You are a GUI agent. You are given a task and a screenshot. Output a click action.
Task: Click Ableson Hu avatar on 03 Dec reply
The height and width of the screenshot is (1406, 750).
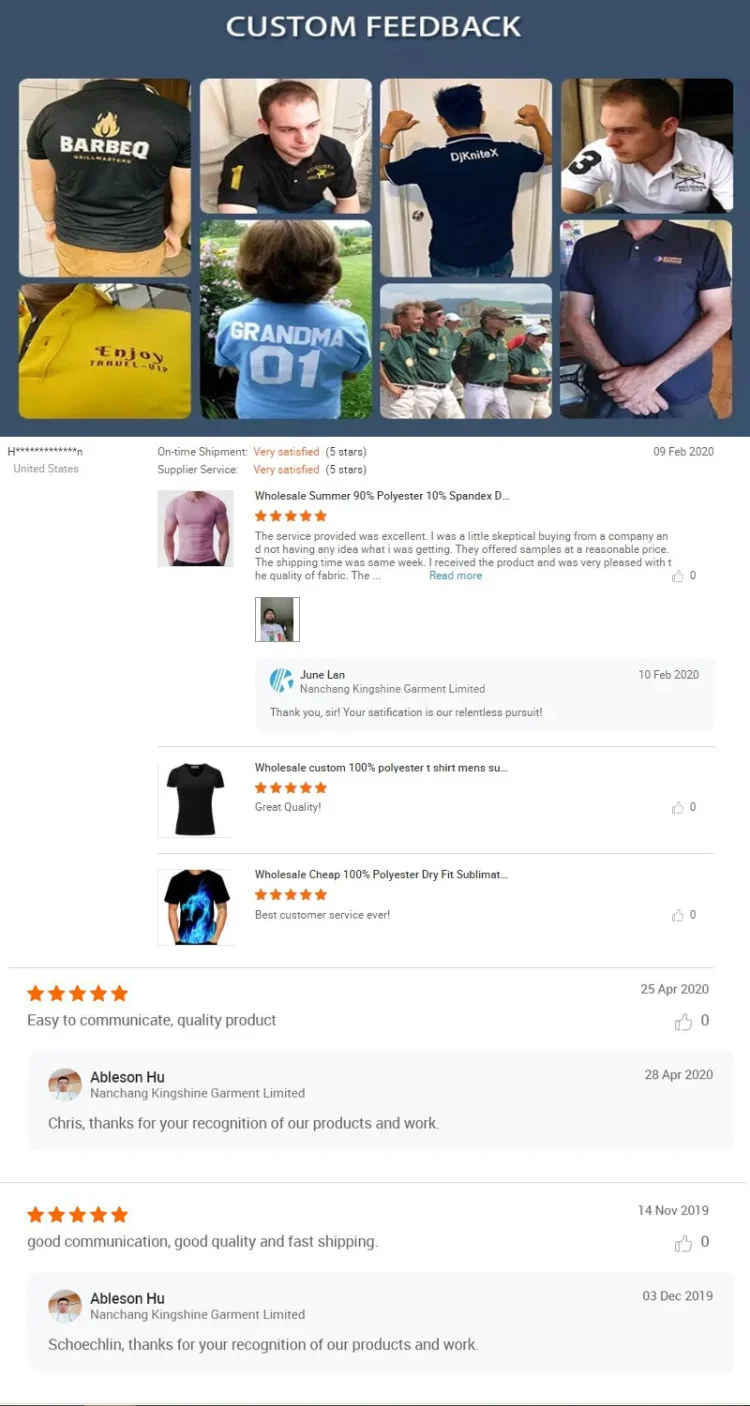pyautogui.click(x=65, y=1306)
